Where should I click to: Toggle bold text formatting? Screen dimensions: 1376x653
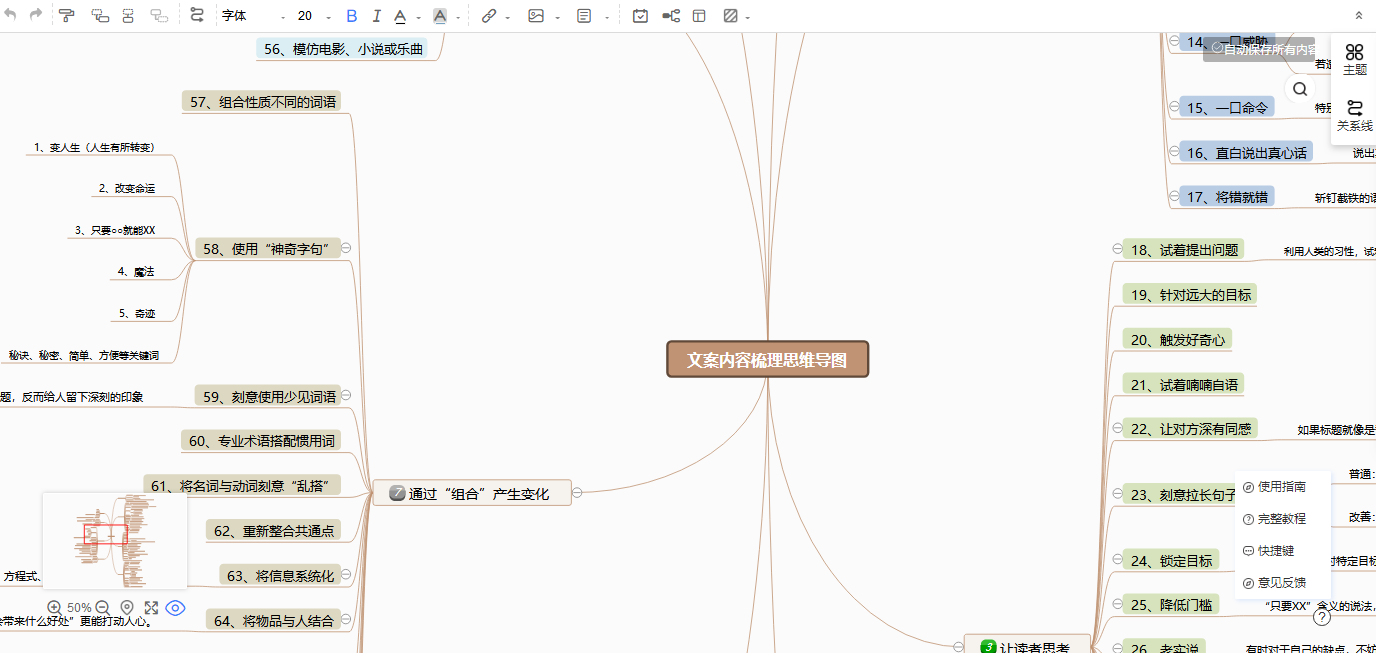351,16
